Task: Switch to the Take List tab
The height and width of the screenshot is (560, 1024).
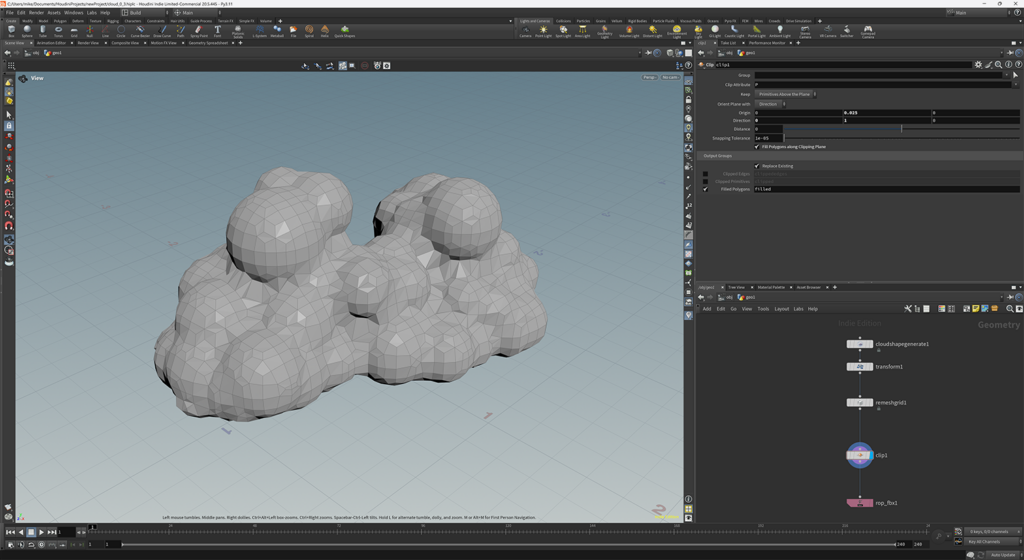Action: [x=728, y=43]
